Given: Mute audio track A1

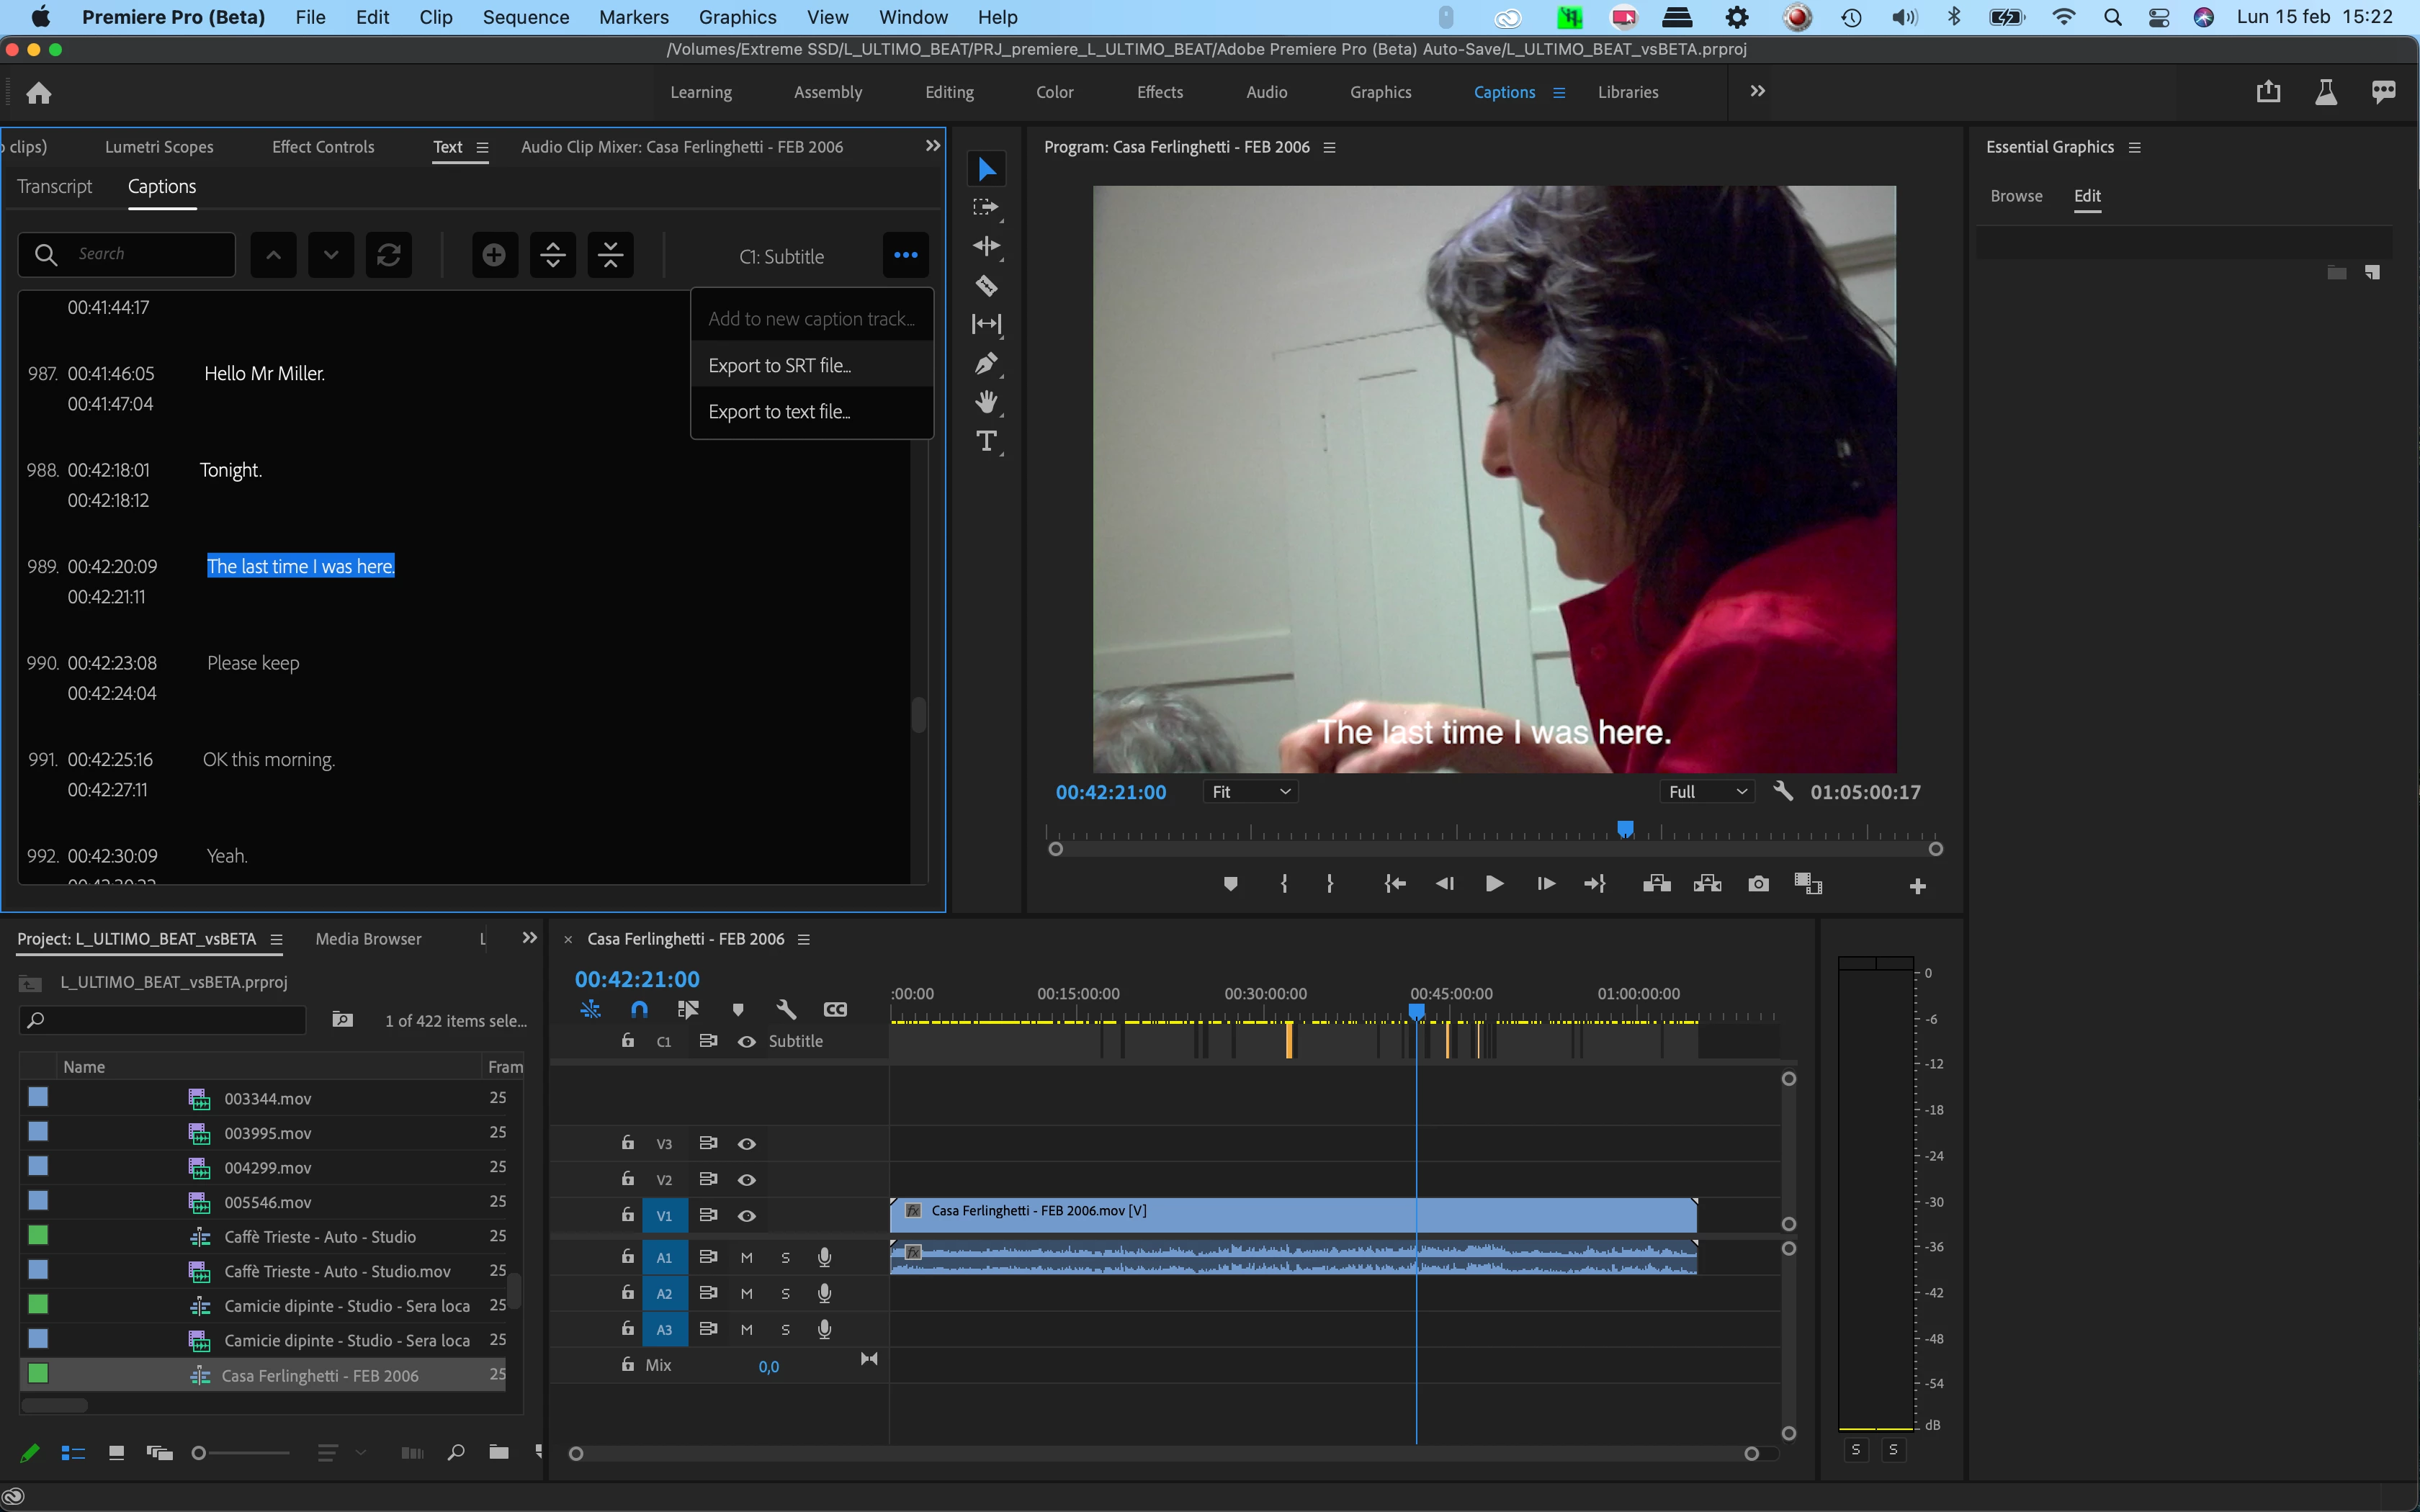Looking at the screenshot, I should (x=746, y=1258).
